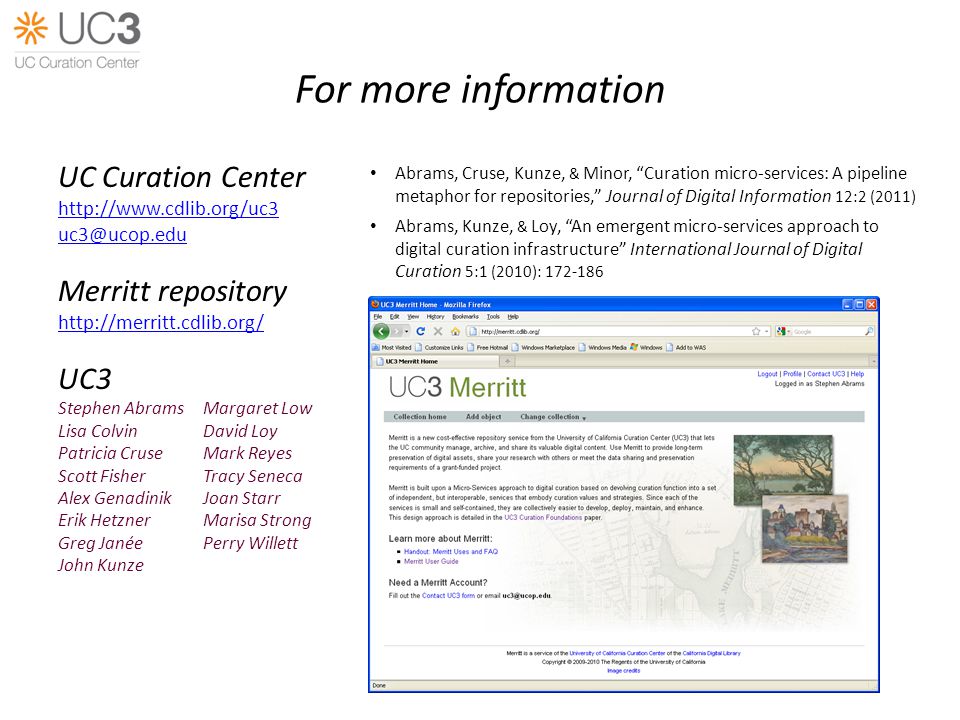Click the Profile link
960x720 pixels.
point(792,373)
